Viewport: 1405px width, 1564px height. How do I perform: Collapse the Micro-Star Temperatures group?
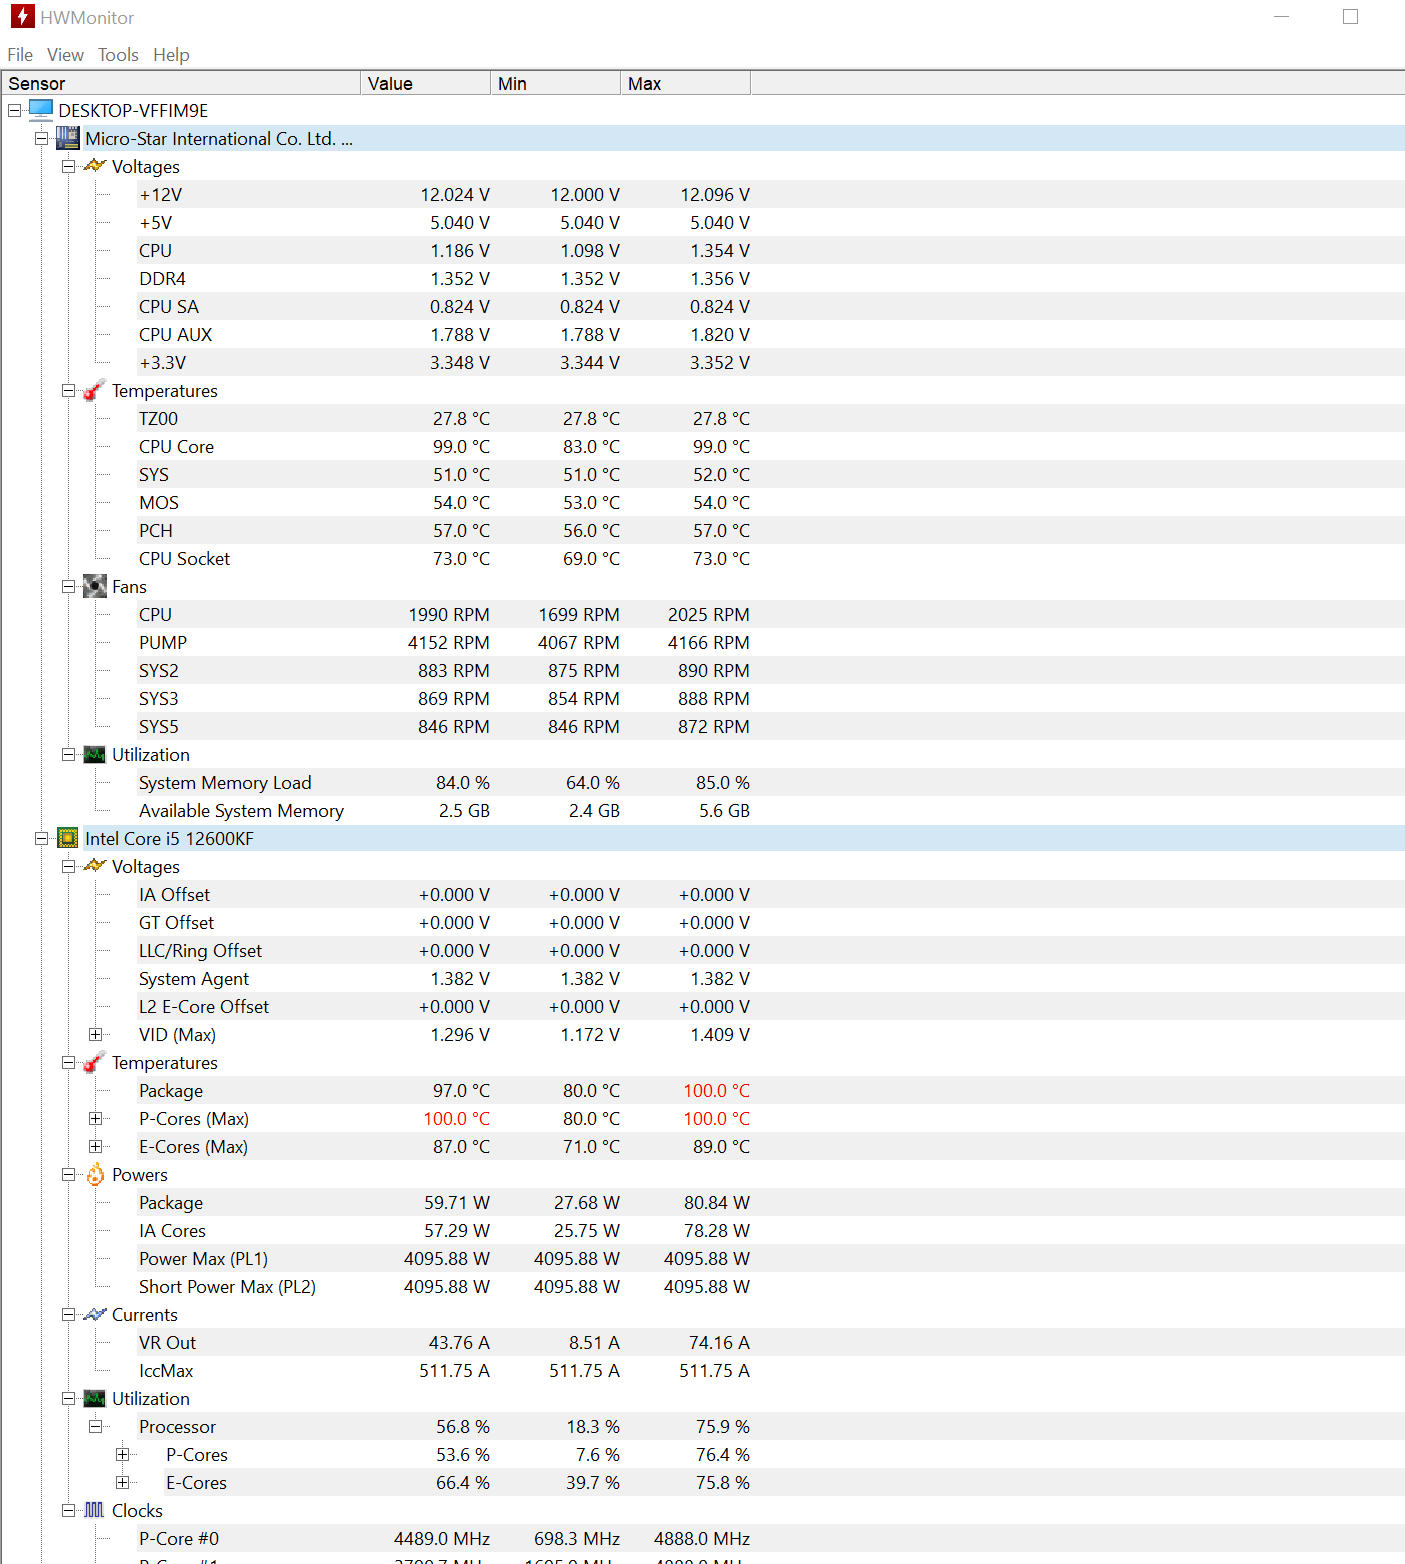69,390
